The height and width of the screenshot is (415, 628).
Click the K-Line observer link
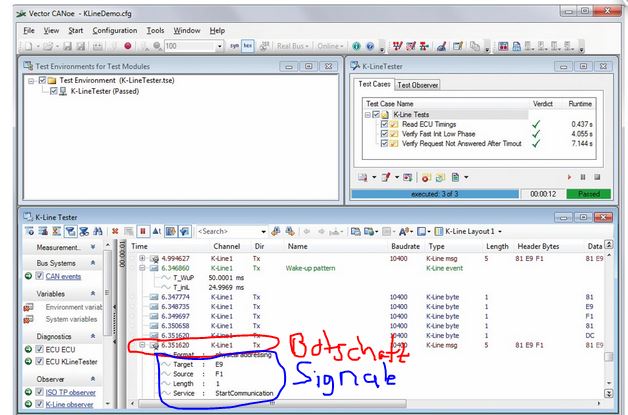click(x=69, y=405)
